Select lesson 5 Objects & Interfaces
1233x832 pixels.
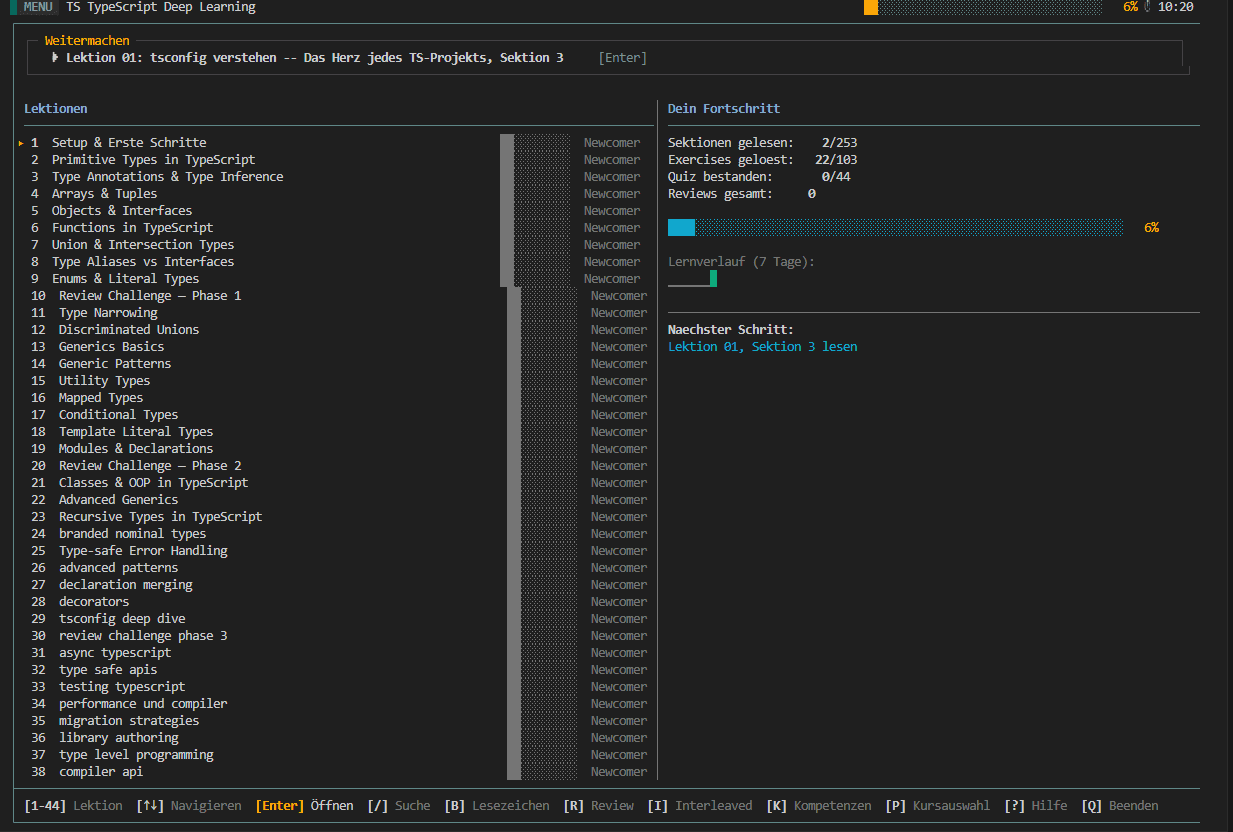(x=335, y=211)
